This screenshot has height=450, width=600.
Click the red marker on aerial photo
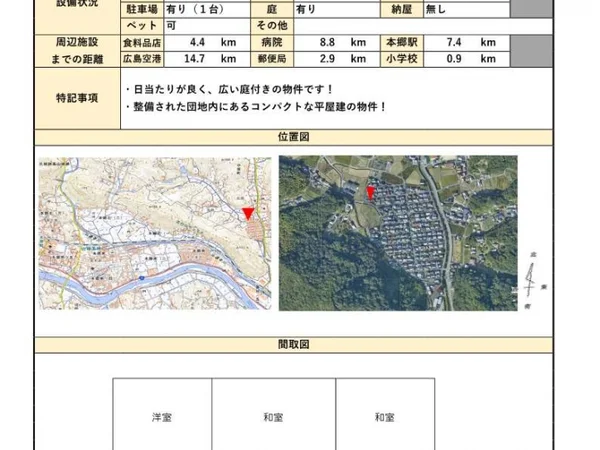(370, 193)
